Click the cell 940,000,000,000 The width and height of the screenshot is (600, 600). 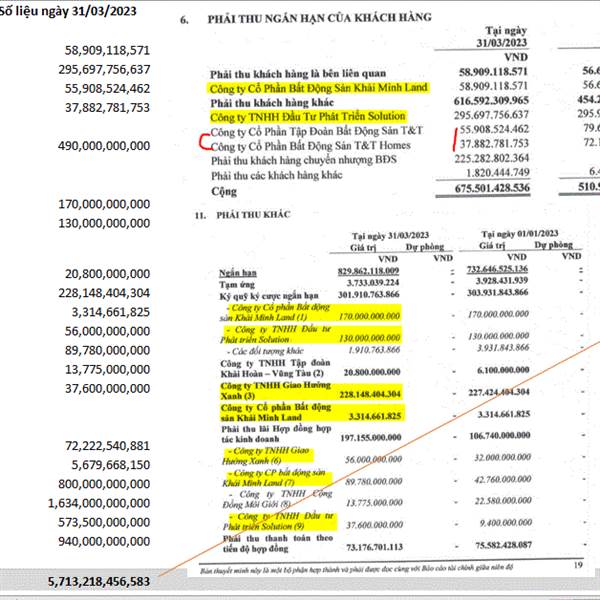click(104, 541)
